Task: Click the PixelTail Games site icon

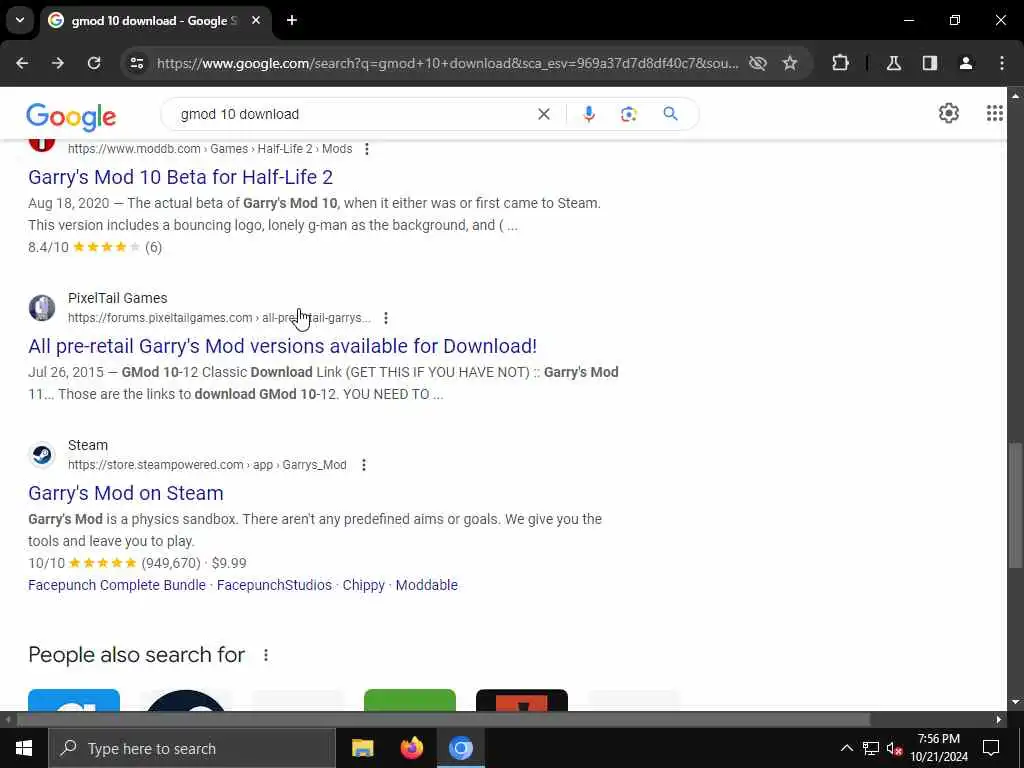Action: pos(42,308)
